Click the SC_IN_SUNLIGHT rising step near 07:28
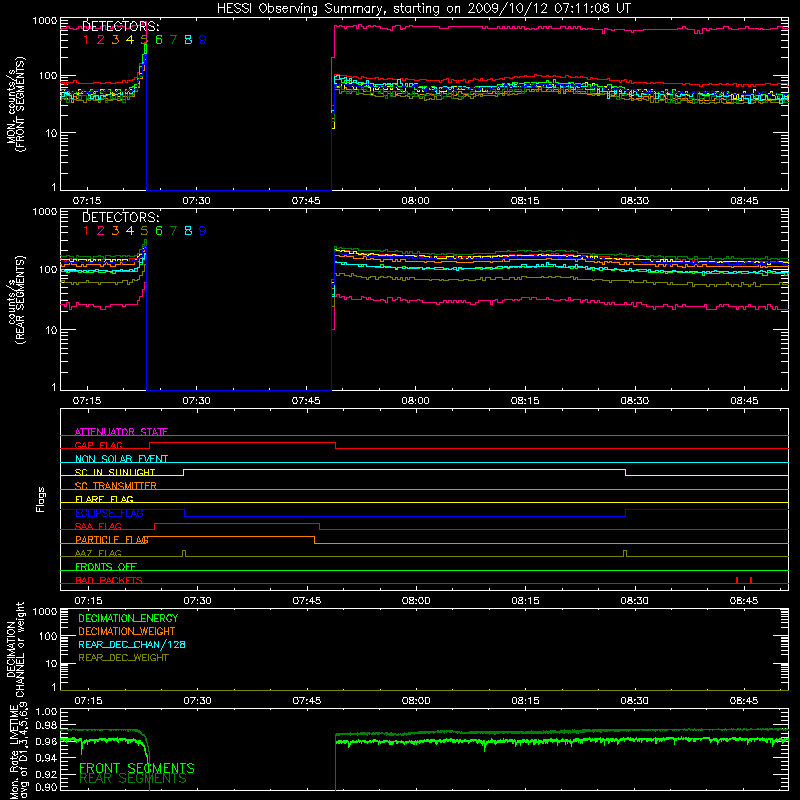Image resolution: width=800 pixels, height=800 pixels. point(184,472)
